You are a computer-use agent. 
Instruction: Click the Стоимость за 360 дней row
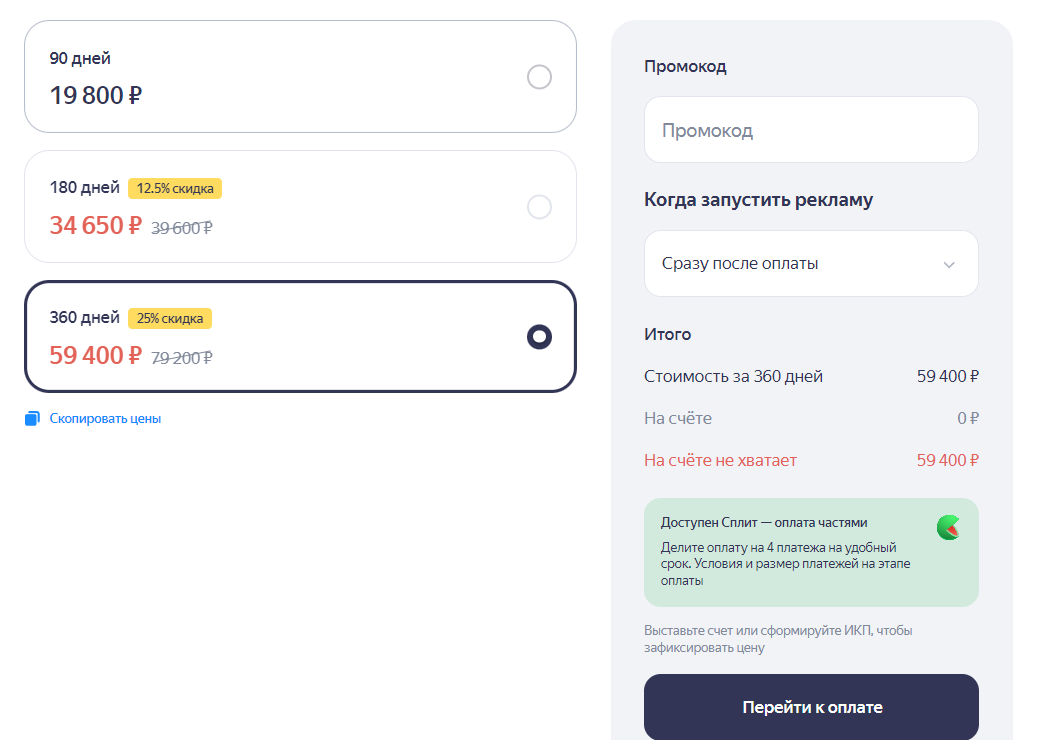point(811,376)
